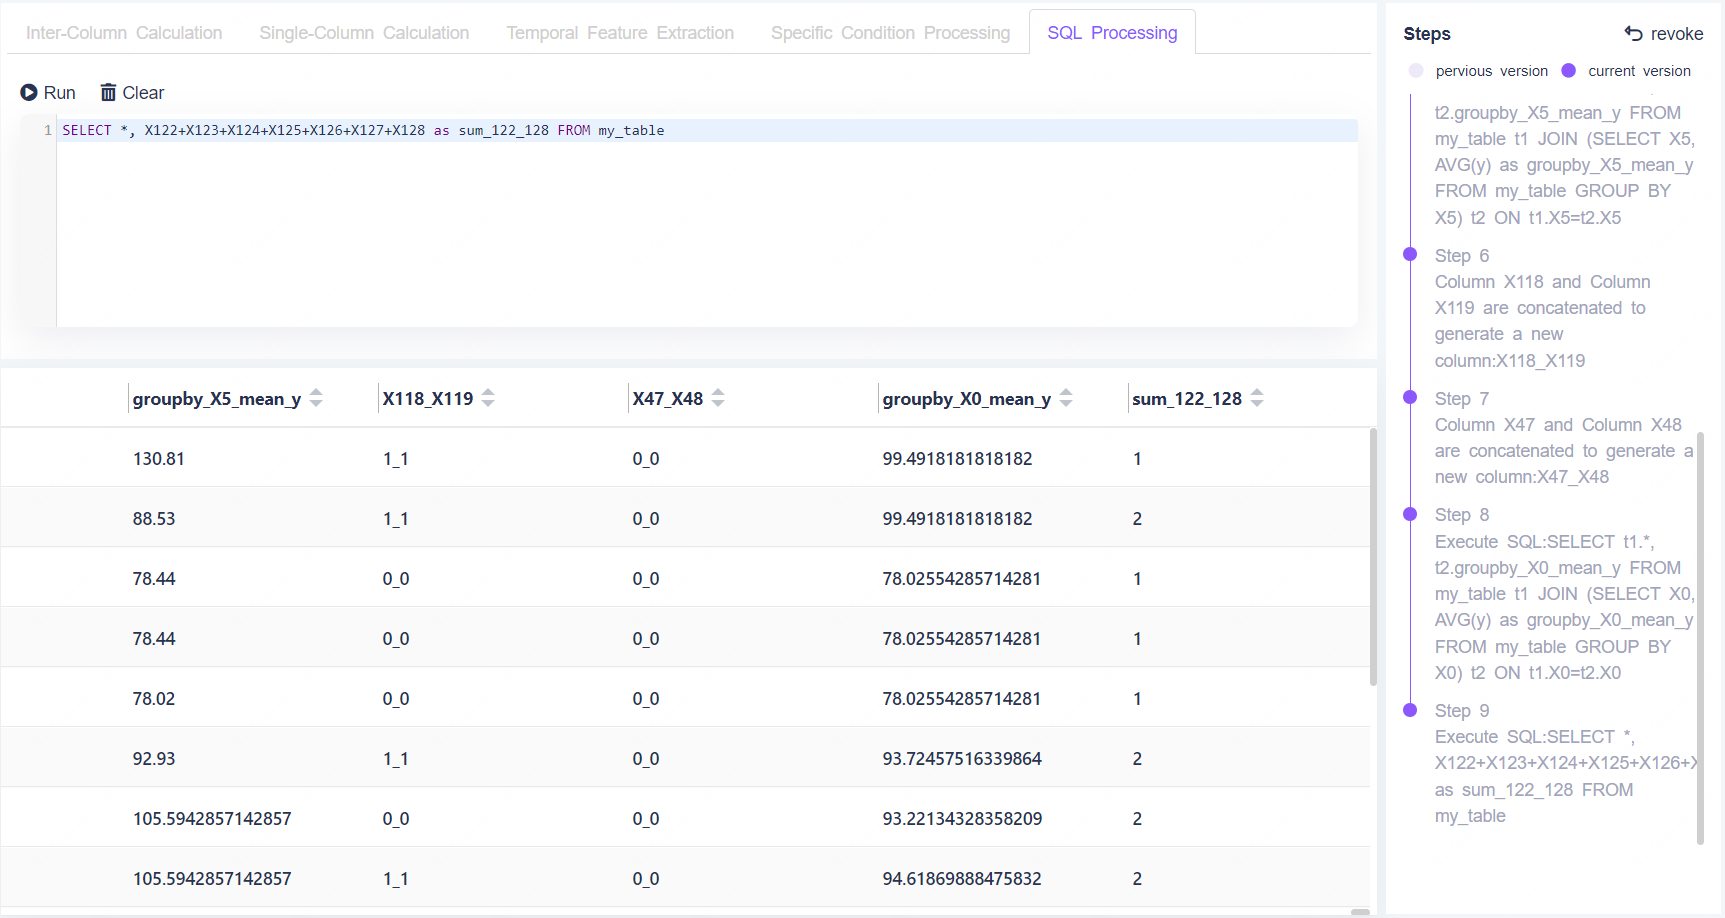Click the revoke undo arrow icon

point(1633,33)
